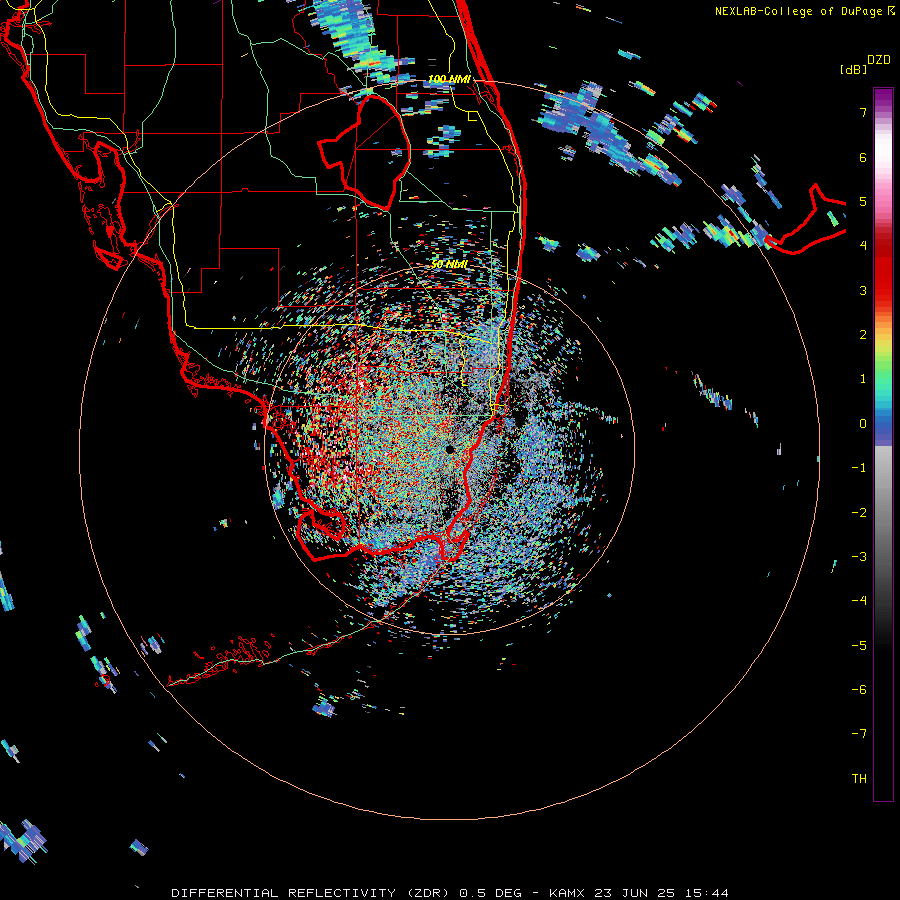Click the 5 tick label on color scale

tap(863, 201)
